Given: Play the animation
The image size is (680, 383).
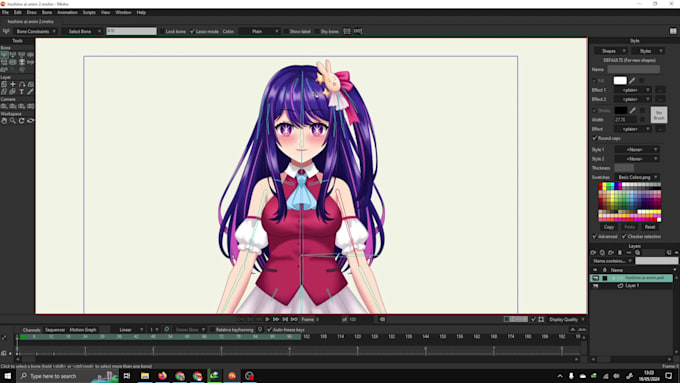Looking at the screenshot, I should [x=267, y=319].
